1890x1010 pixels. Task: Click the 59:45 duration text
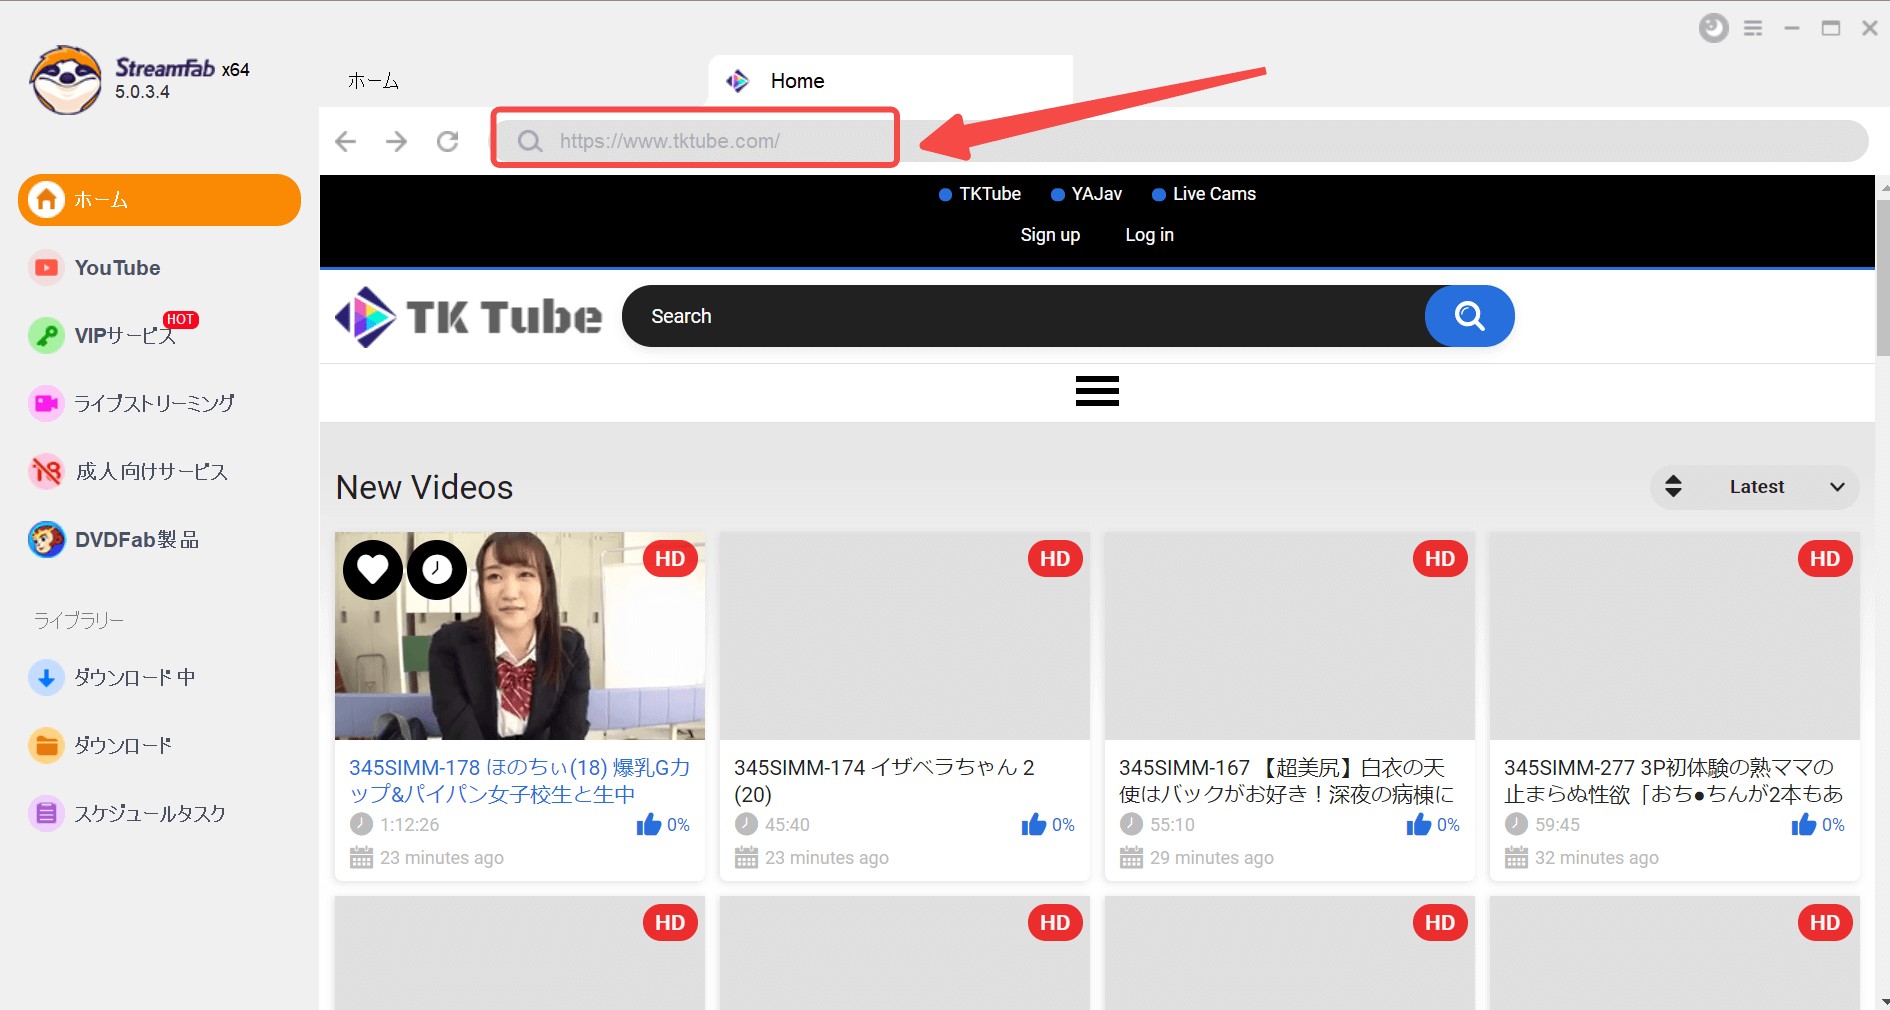1558,825
